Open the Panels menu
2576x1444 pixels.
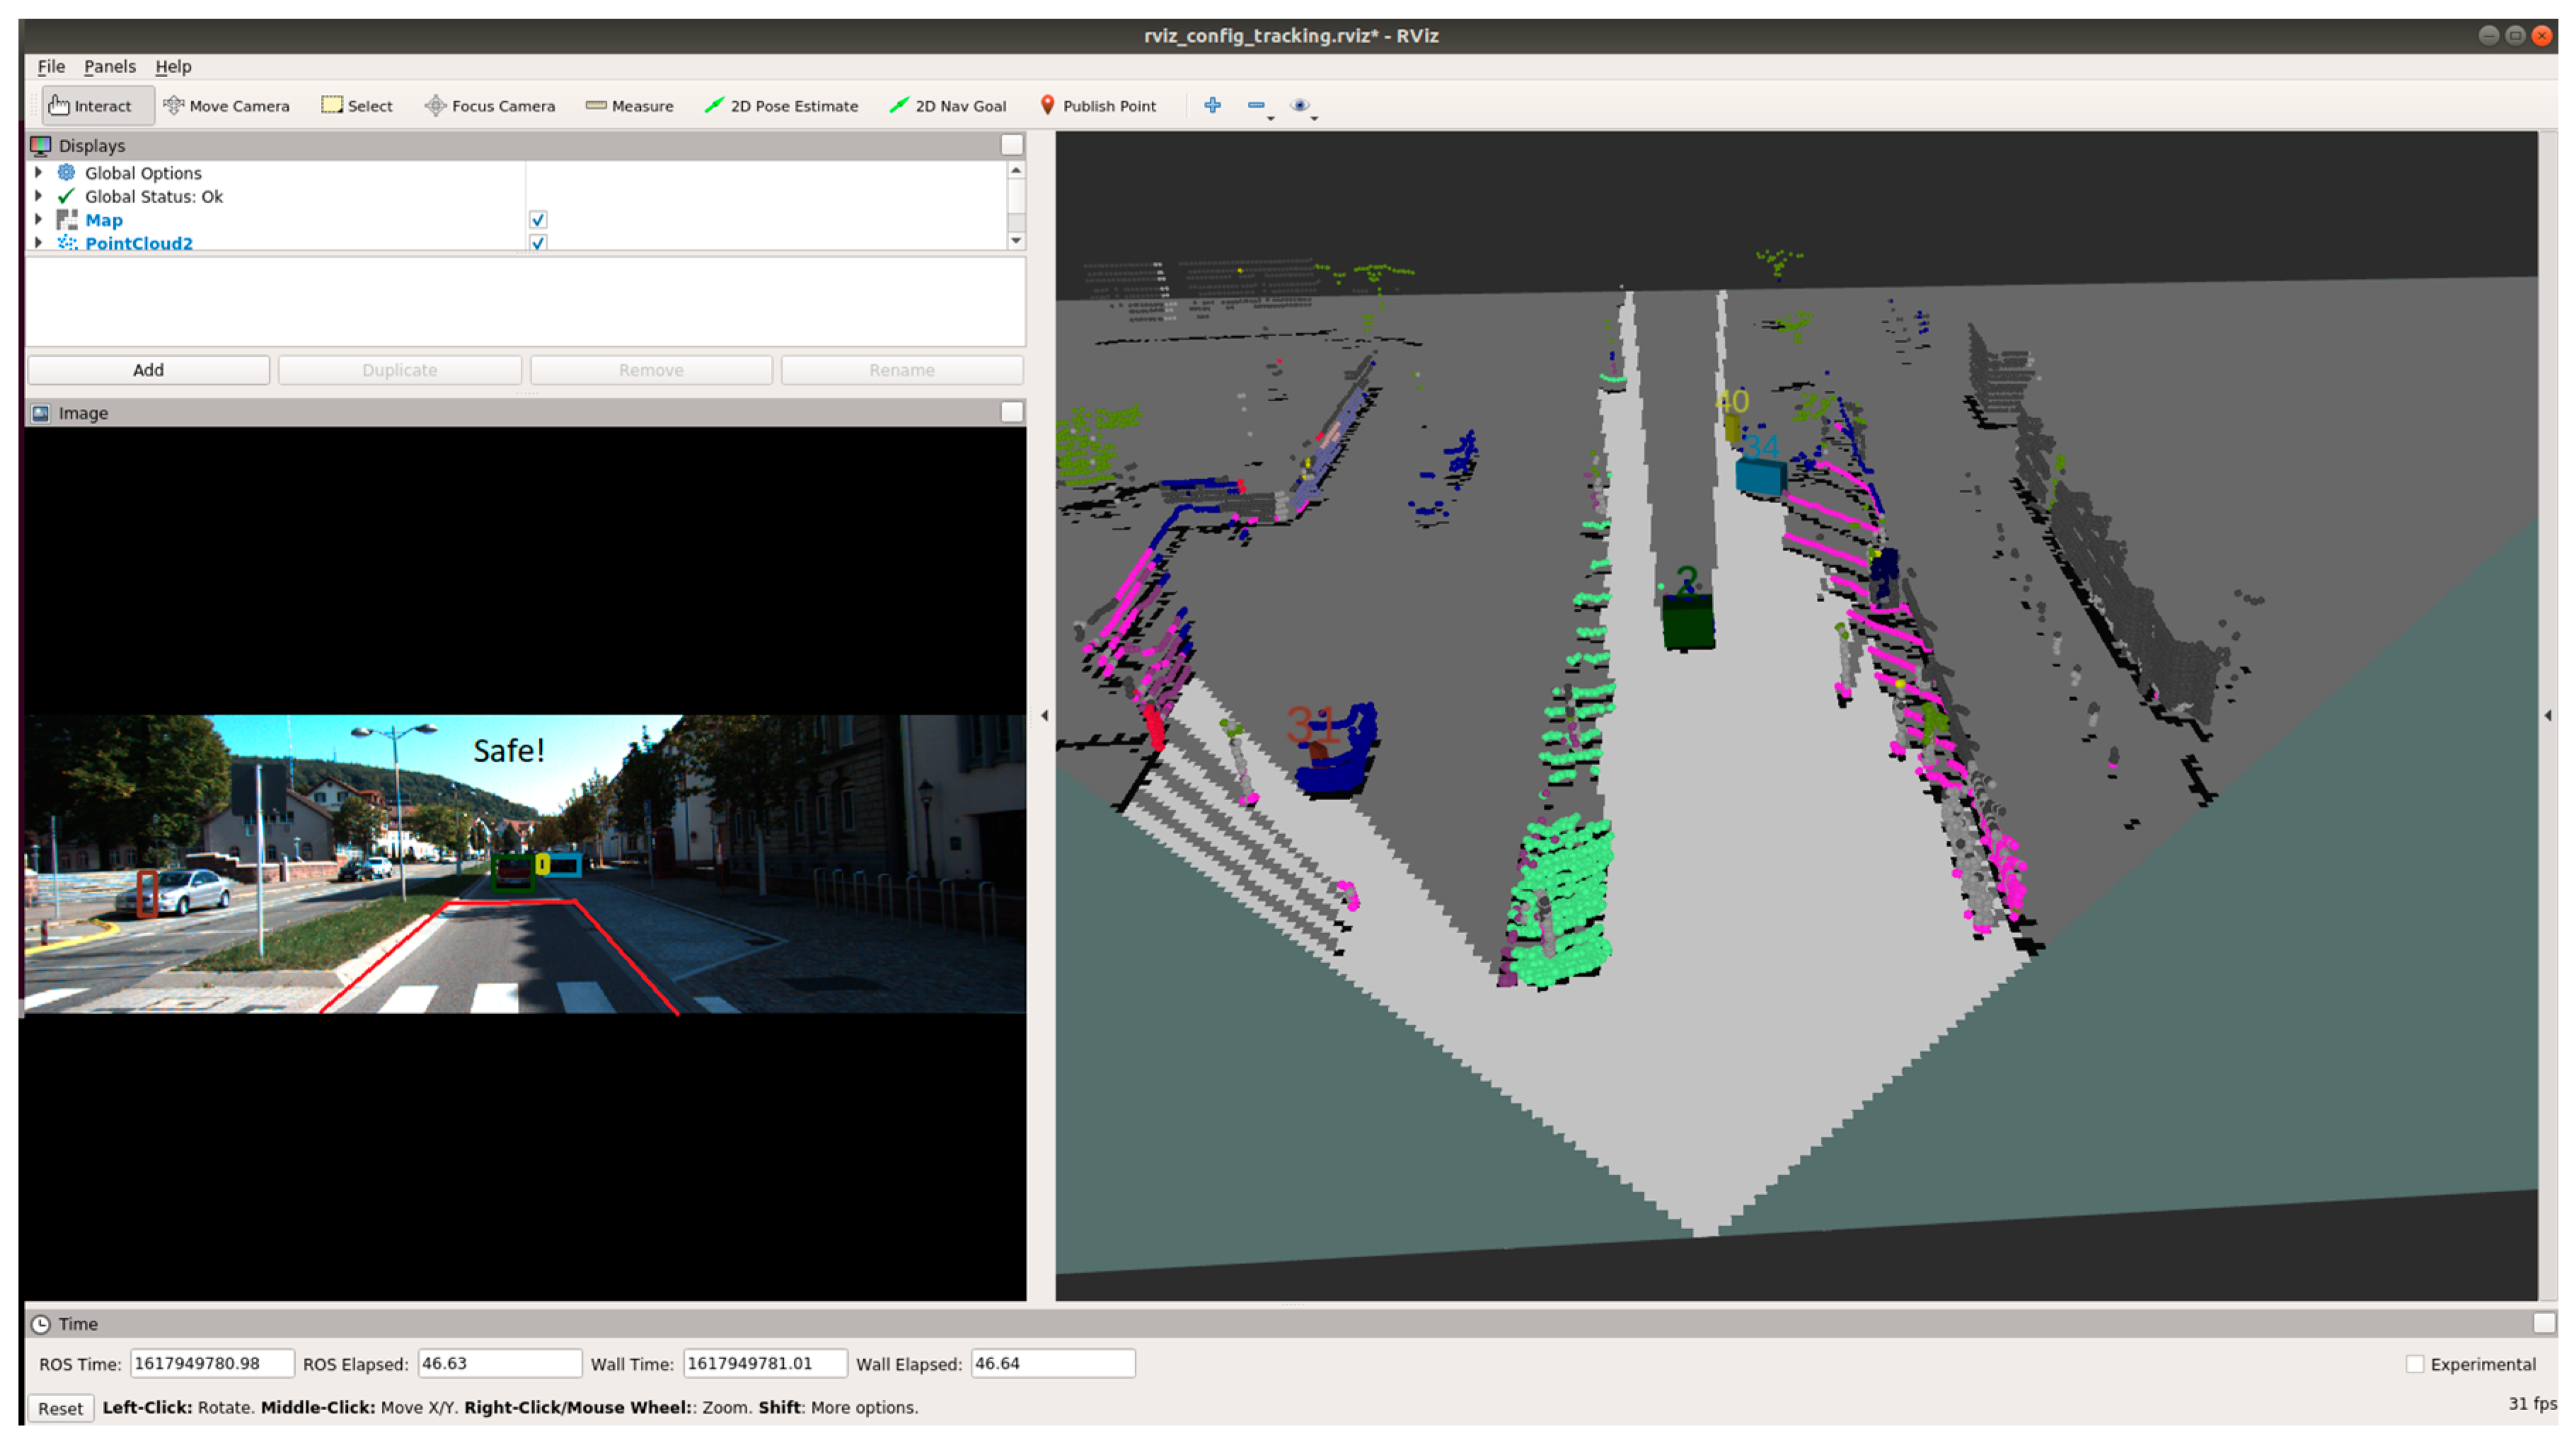point(109,66)
